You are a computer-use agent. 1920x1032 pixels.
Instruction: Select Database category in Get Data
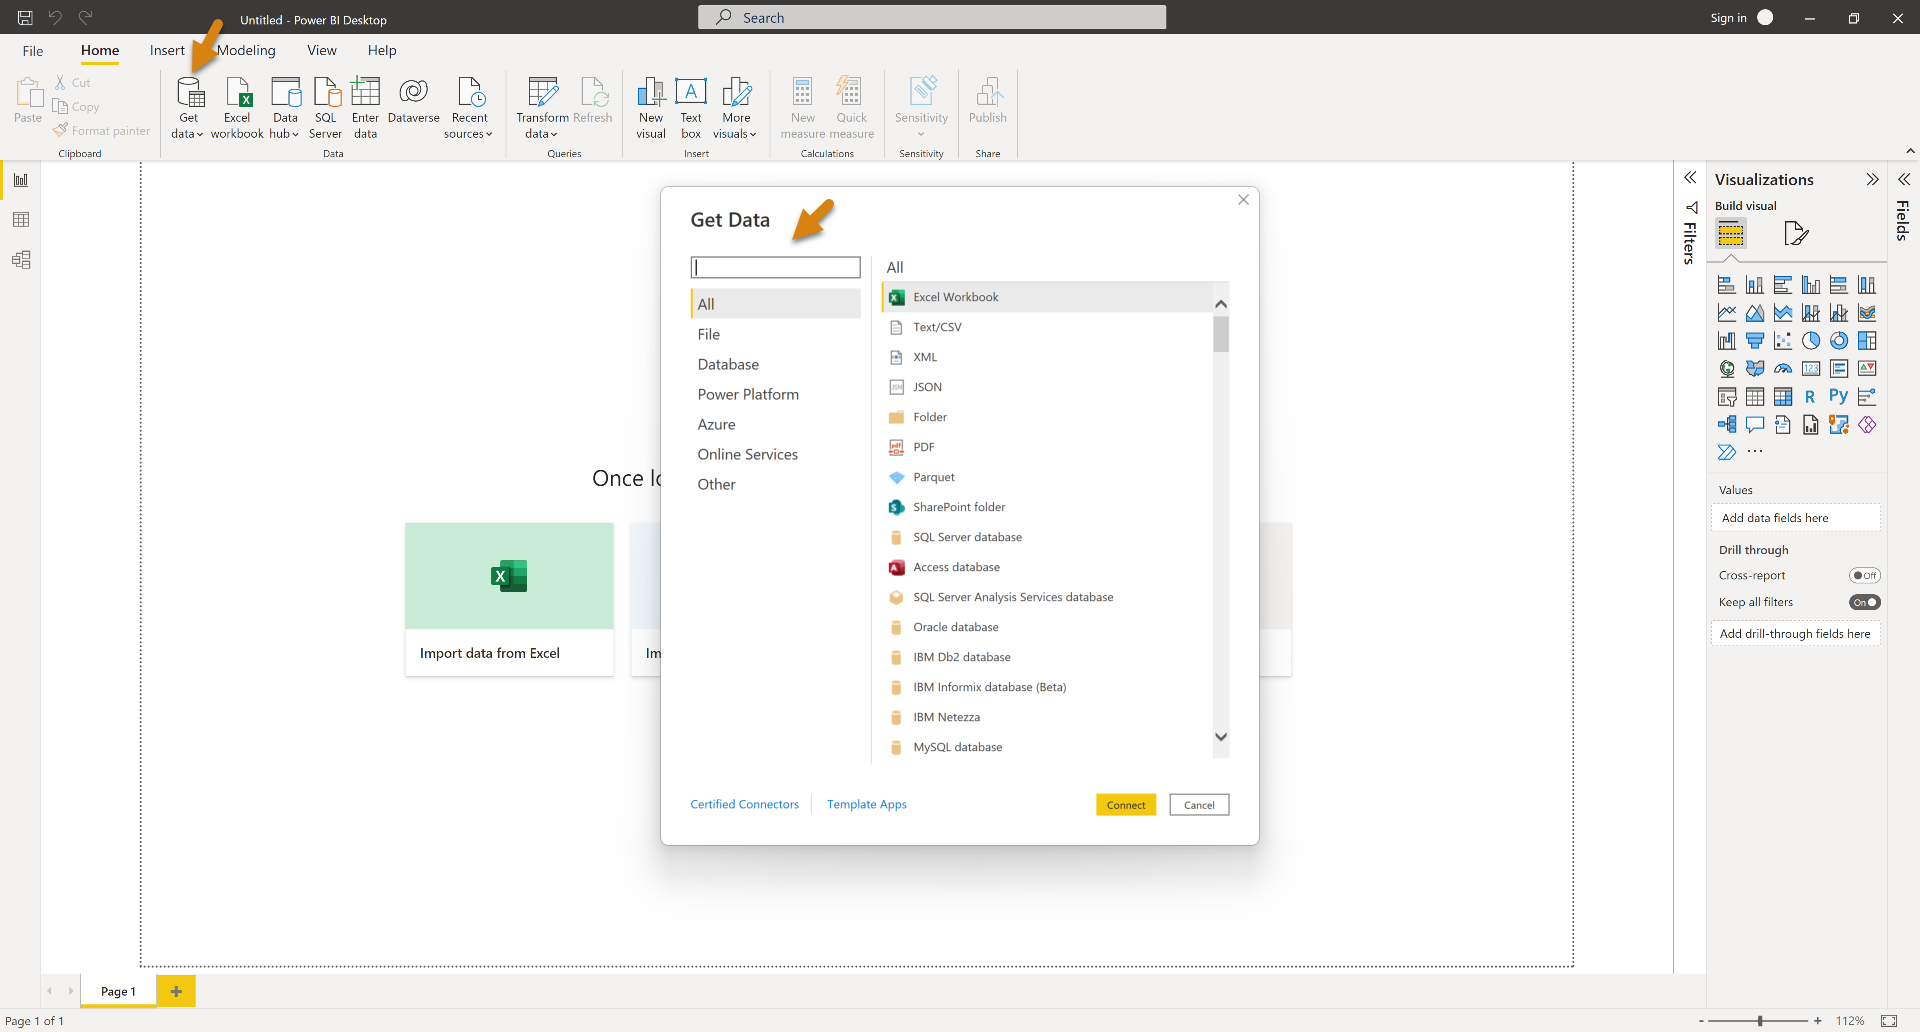coord(776,365)
